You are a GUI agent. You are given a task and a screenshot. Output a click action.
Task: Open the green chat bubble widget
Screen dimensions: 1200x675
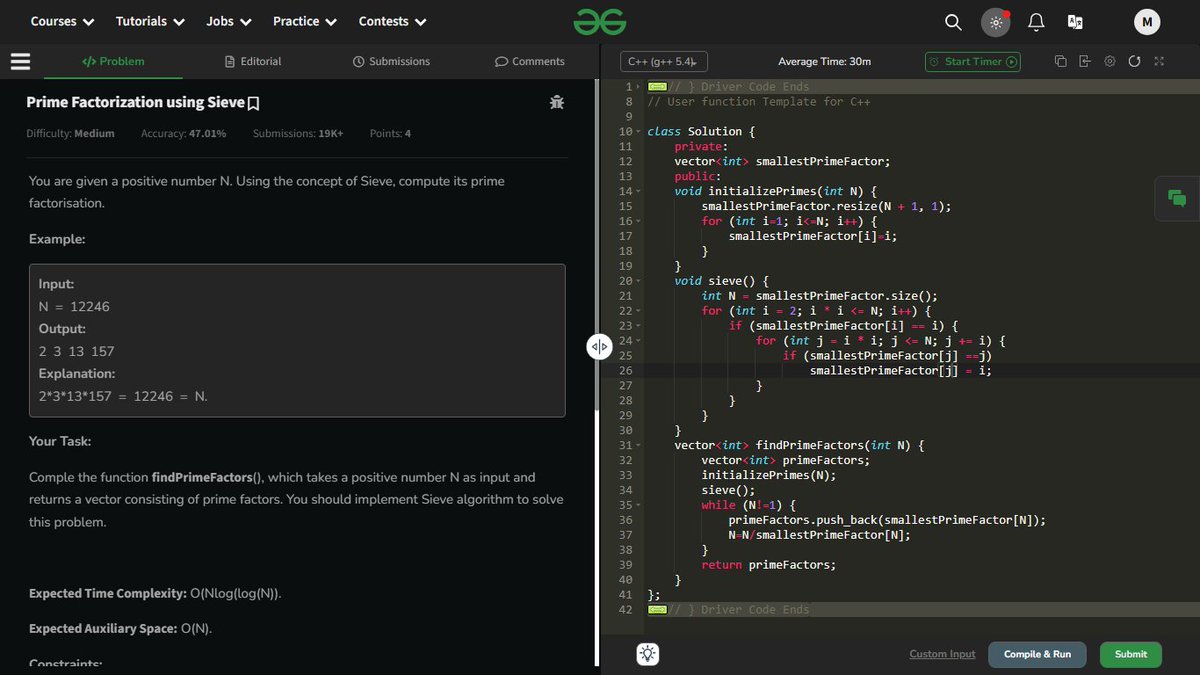[x=1177, y=198]
